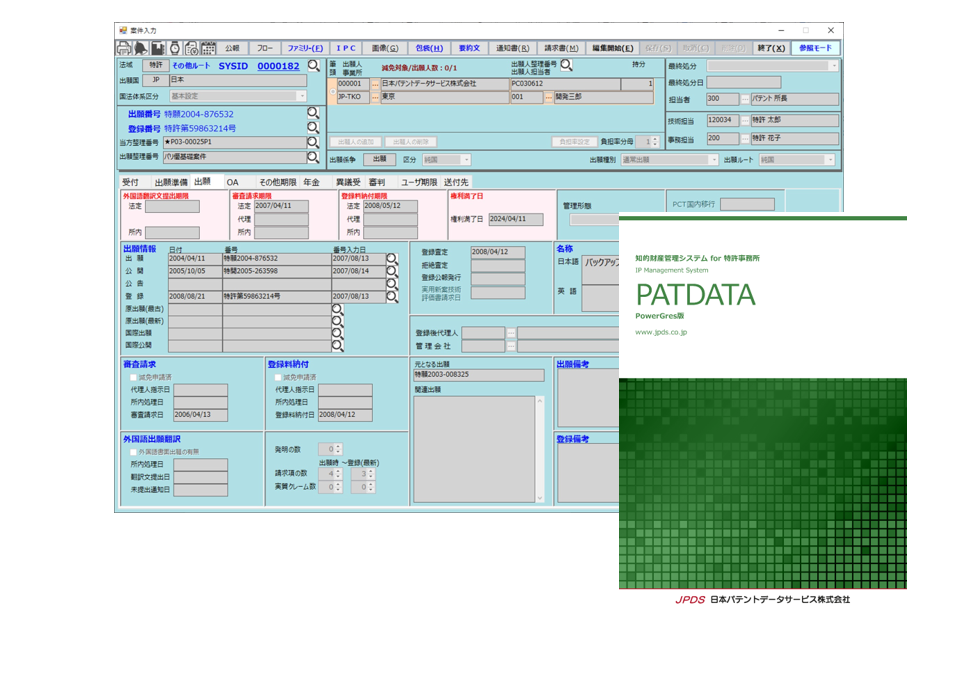
Task: Switch to the 年金 tab
Action: click(x=312, y=182)
